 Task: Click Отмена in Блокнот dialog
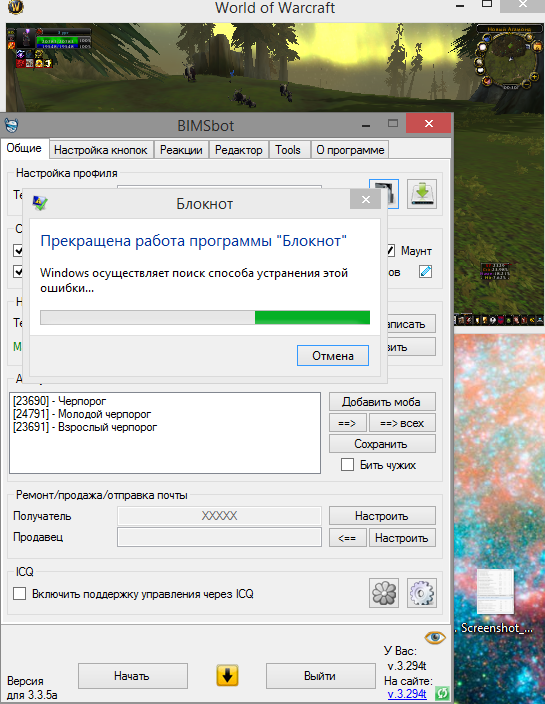click(x=333, y=356)
